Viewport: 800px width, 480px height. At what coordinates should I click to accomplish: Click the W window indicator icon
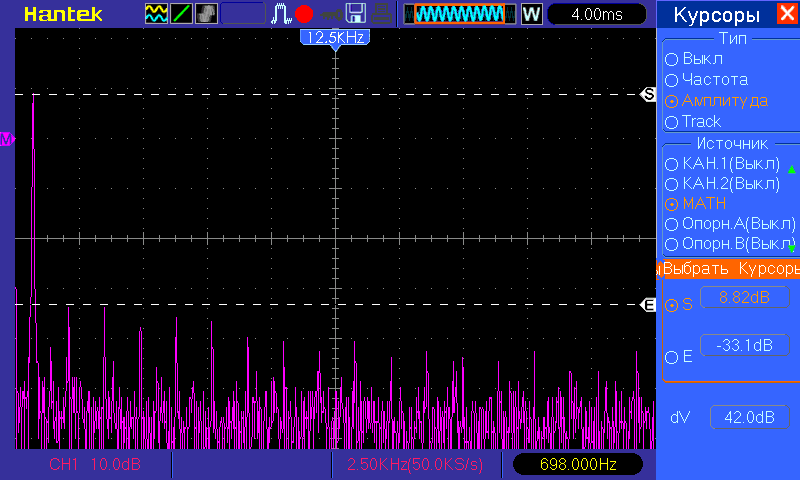click(x=531, y=14)
